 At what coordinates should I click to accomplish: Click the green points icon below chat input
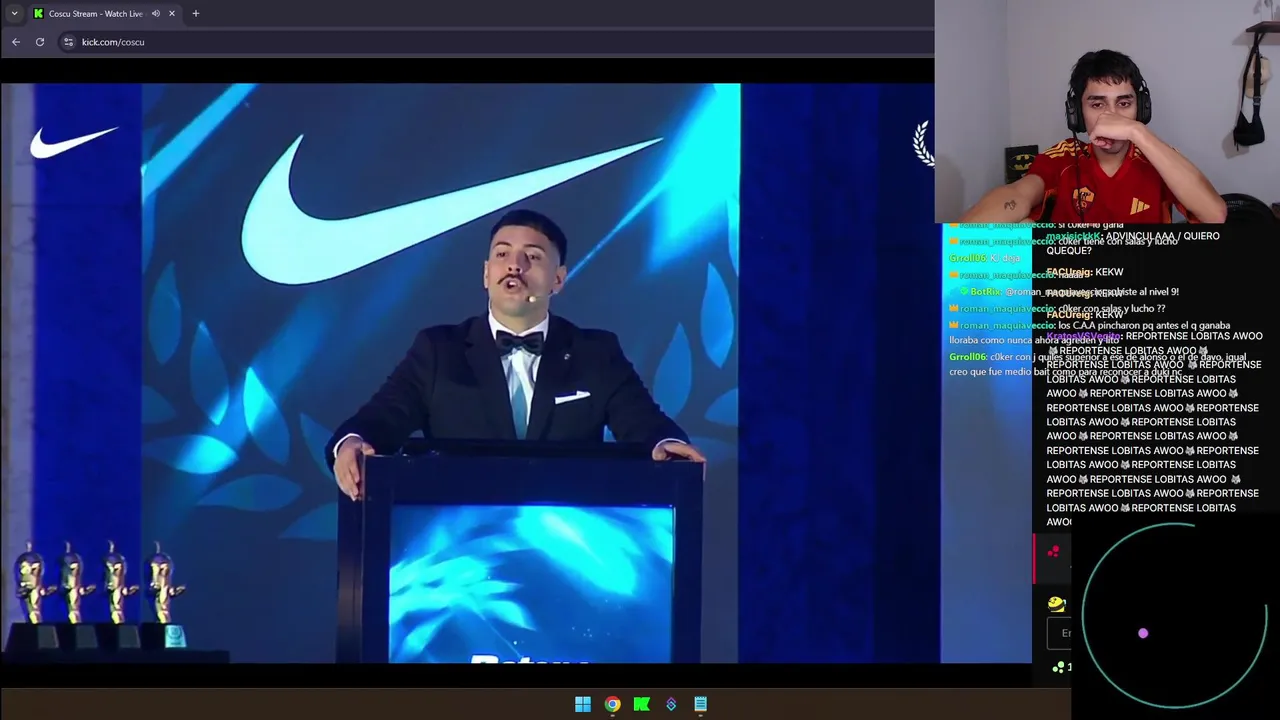(1059, 667)
